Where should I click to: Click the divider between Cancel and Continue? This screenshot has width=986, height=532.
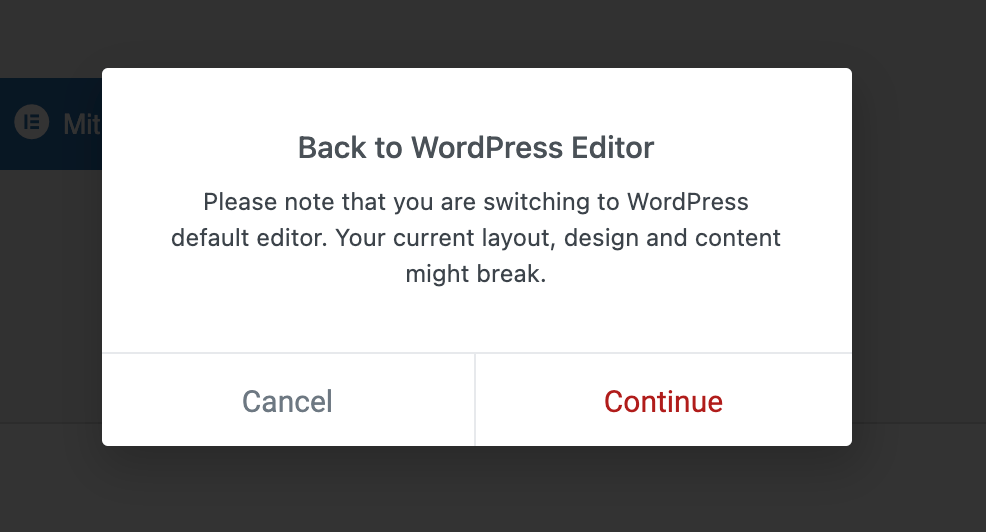click(475, 400)
